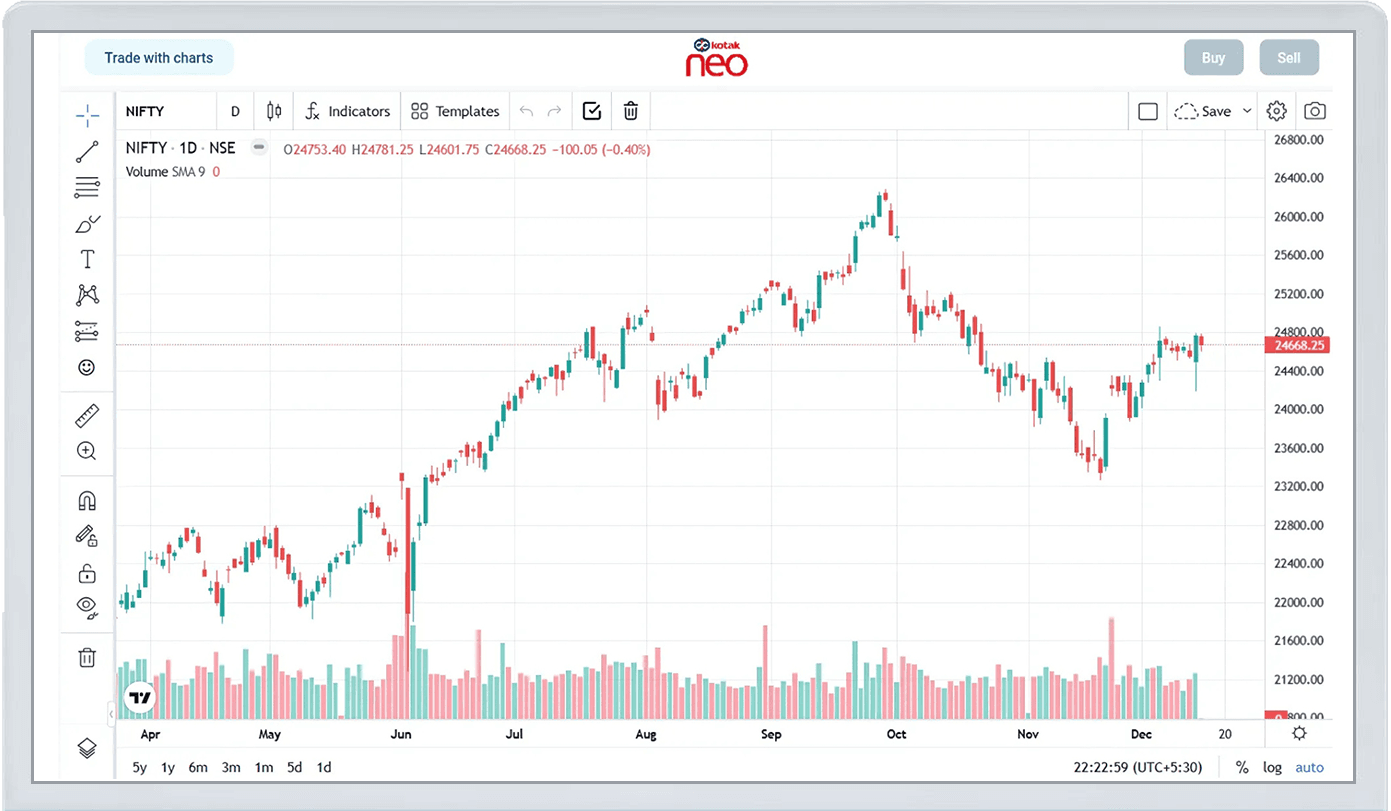Open chart settings gear icon

pos(1276,111)
